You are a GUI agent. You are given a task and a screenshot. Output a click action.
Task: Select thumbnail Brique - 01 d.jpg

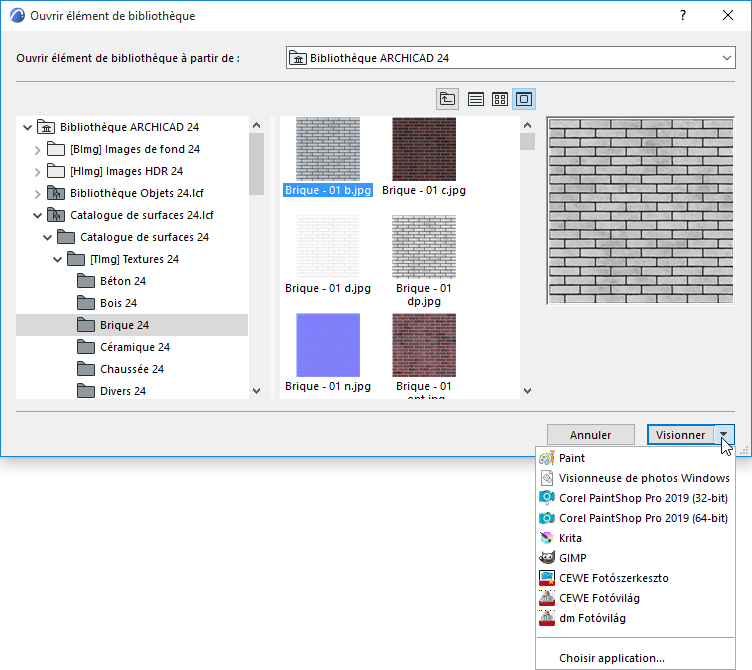[x=328, y=247]
